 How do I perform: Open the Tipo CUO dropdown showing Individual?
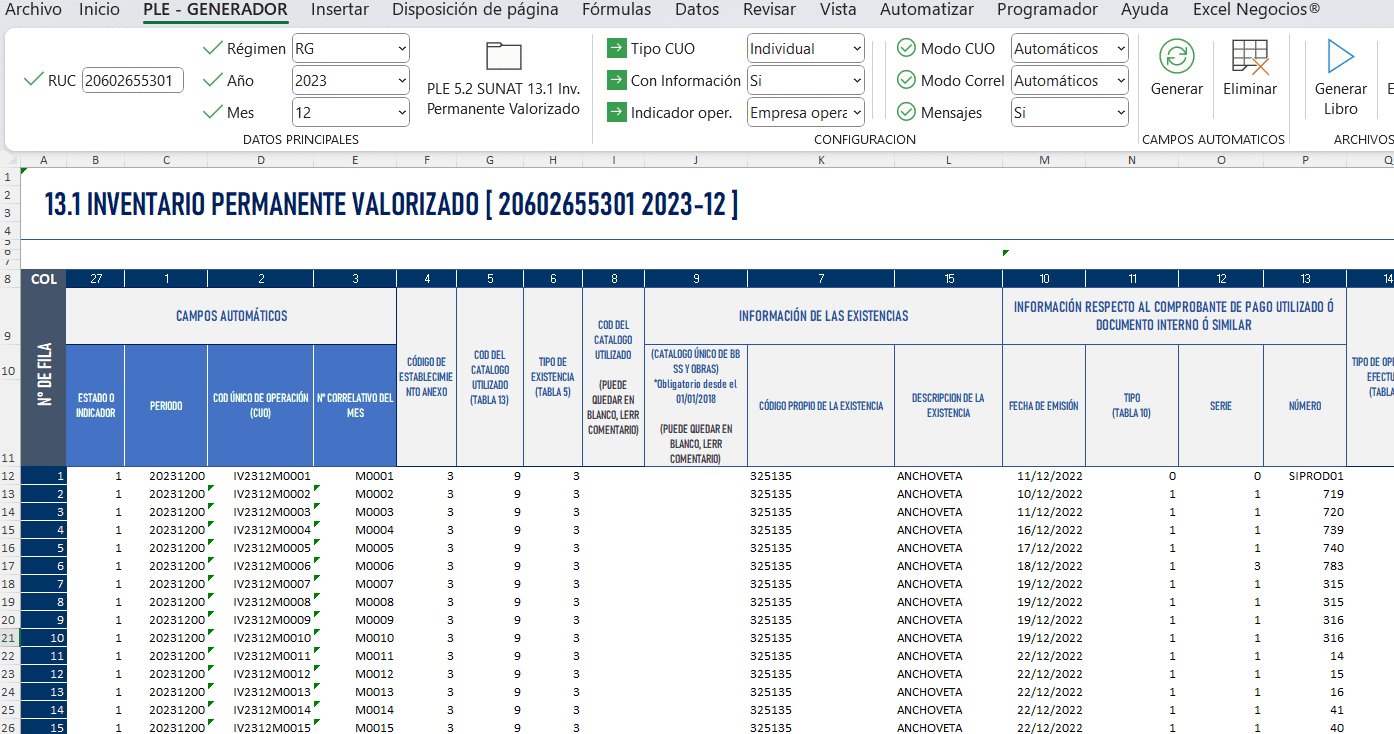pos(805,48)
